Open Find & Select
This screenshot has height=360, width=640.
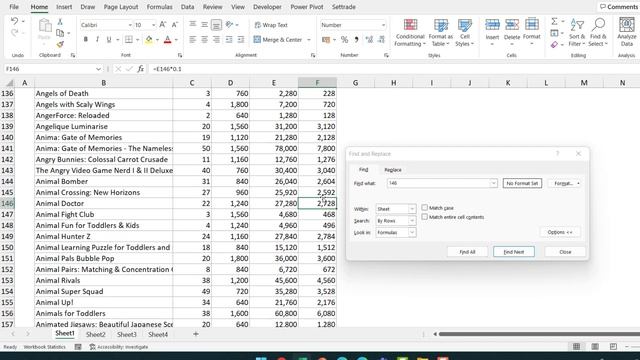coord(599,33)
